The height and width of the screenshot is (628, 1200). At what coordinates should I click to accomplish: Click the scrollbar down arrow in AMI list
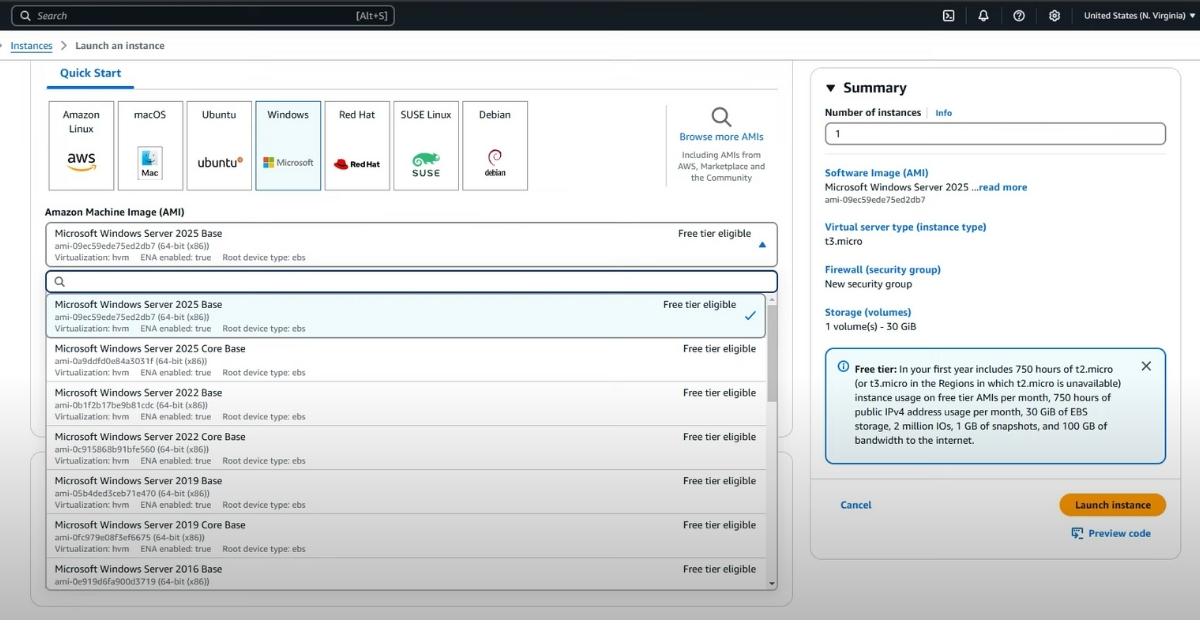771,583
